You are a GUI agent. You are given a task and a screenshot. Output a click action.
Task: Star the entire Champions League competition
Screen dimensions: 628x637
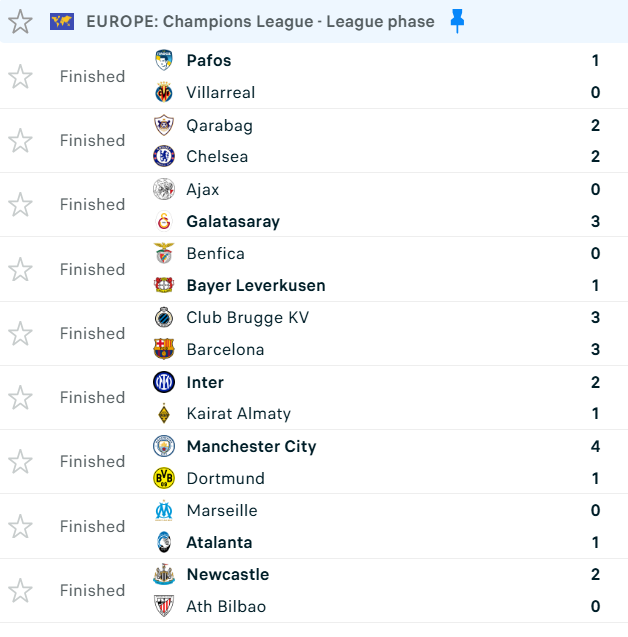coord(20,21)
